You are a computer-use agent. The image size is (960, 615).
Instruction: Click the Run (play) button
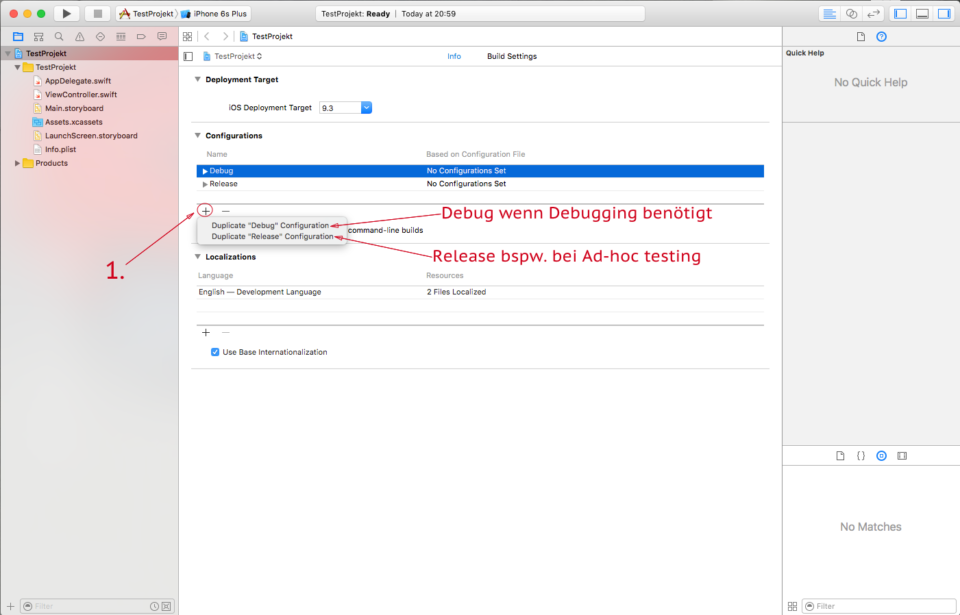[x=67, y=13]
